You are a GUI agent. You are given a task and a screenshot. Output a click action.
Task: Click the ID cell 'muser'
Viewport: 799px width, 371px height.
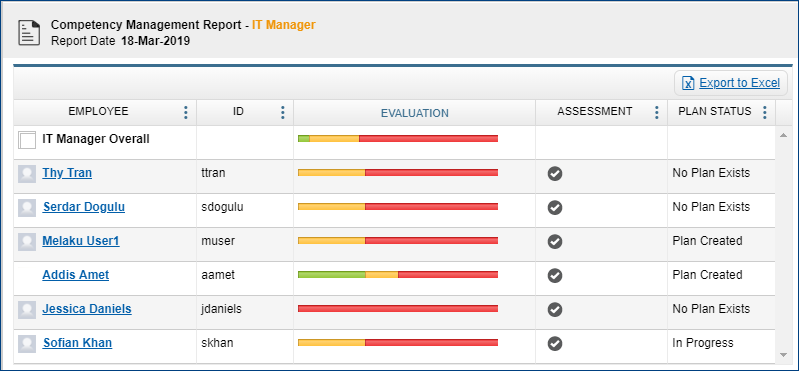click(218, 241)
